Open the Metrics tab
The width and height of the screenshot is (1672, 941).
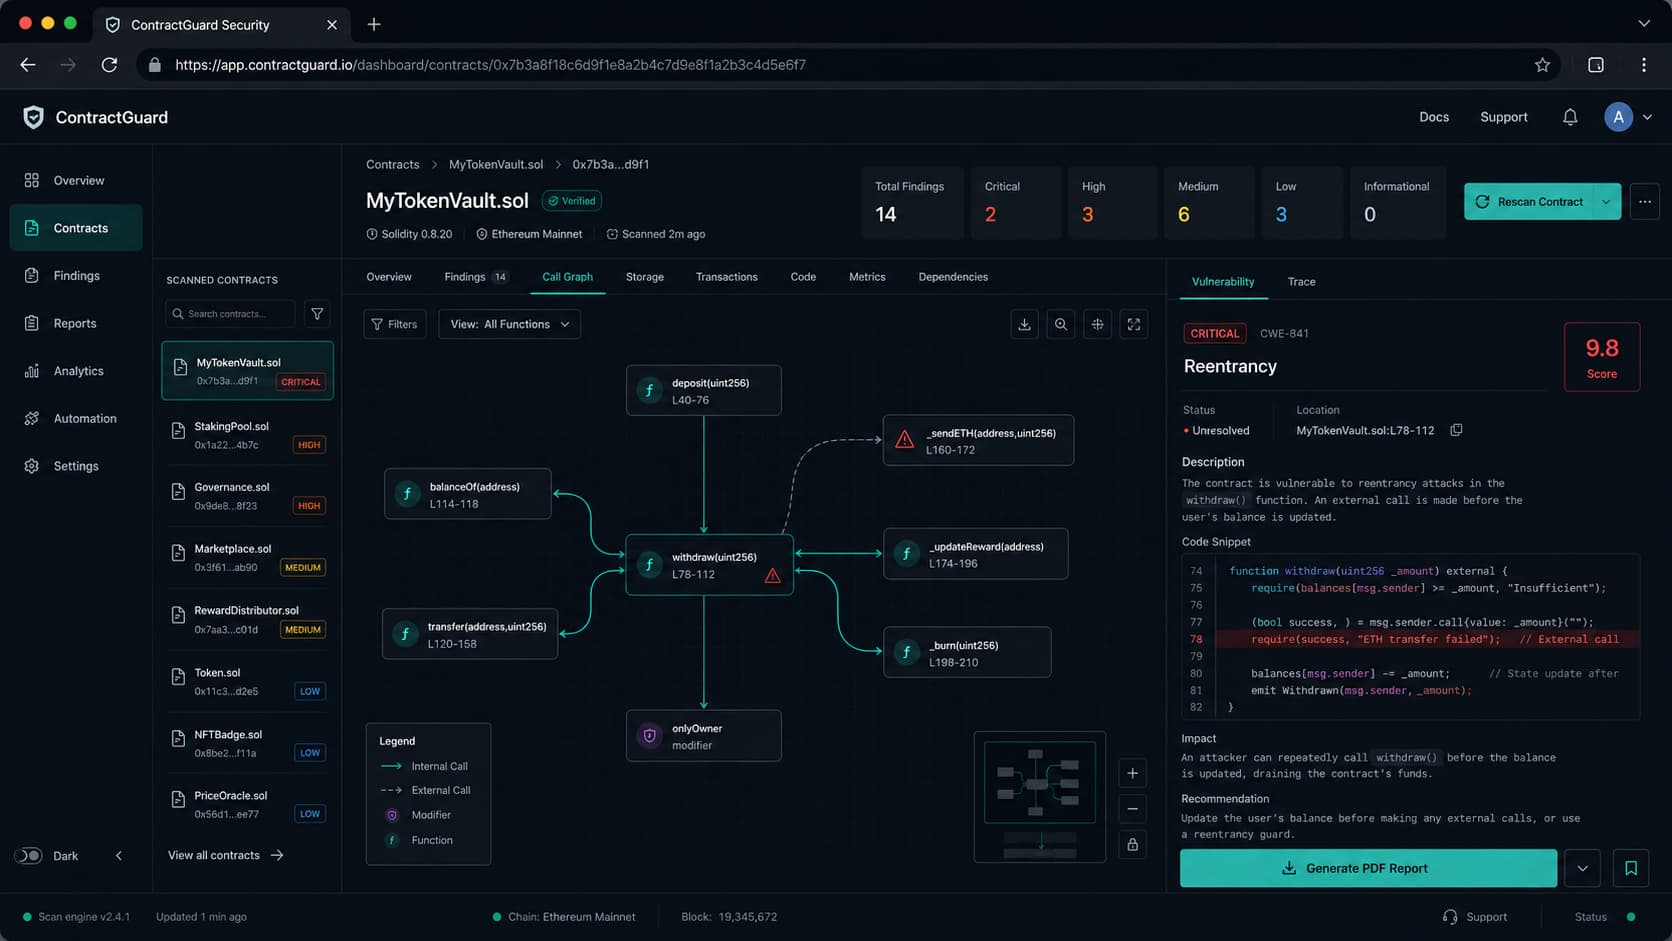[x=867, y=277]
